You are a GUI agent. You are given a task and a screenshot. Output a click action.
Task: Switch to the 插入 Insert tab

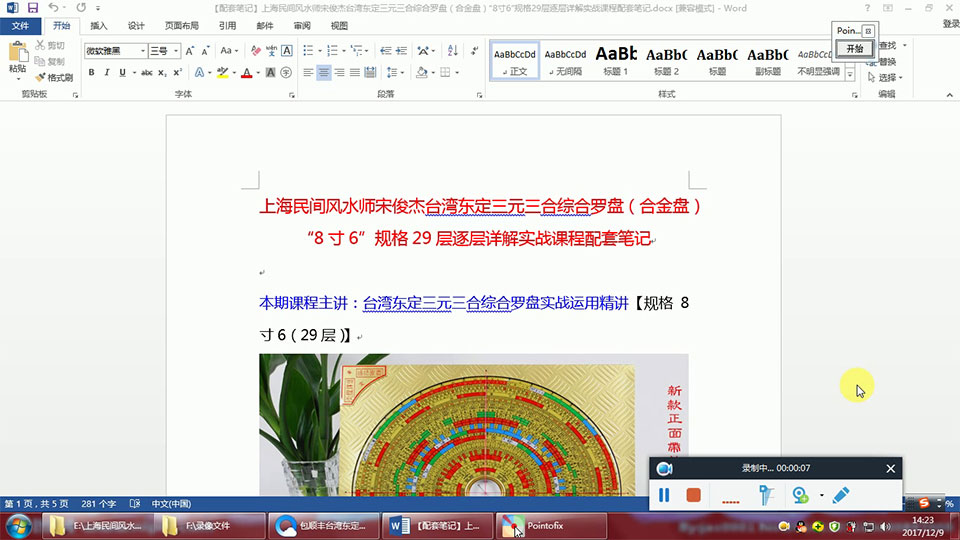98,26
